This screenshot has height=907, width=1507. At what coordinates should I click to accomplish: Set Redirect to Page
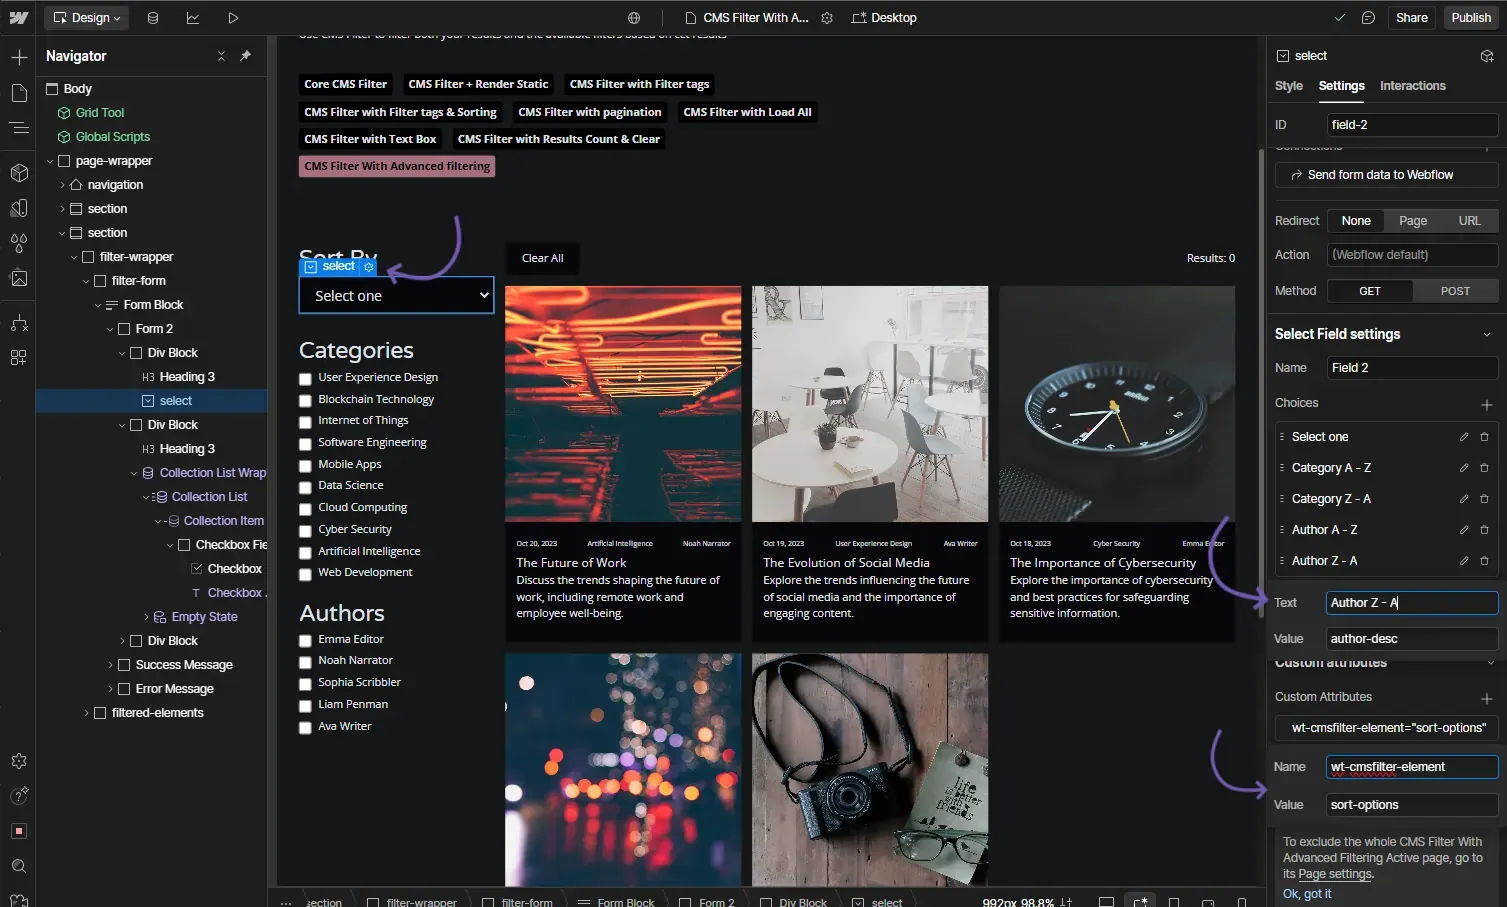pyautogui.click(x=1413, y=221)
